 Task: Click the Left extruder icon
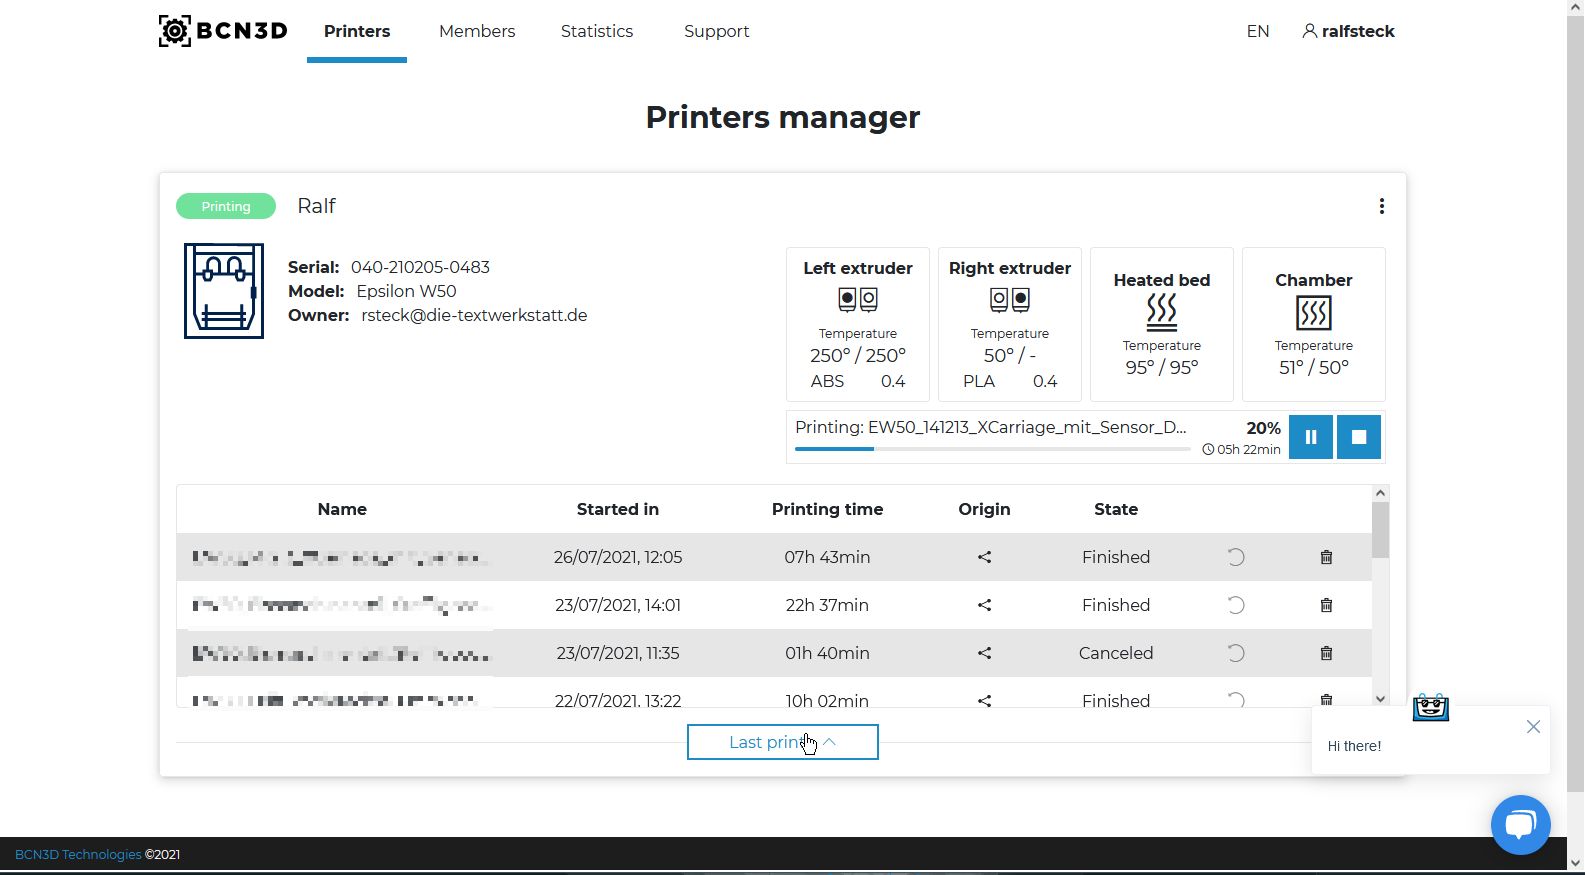tap(858, 299)
